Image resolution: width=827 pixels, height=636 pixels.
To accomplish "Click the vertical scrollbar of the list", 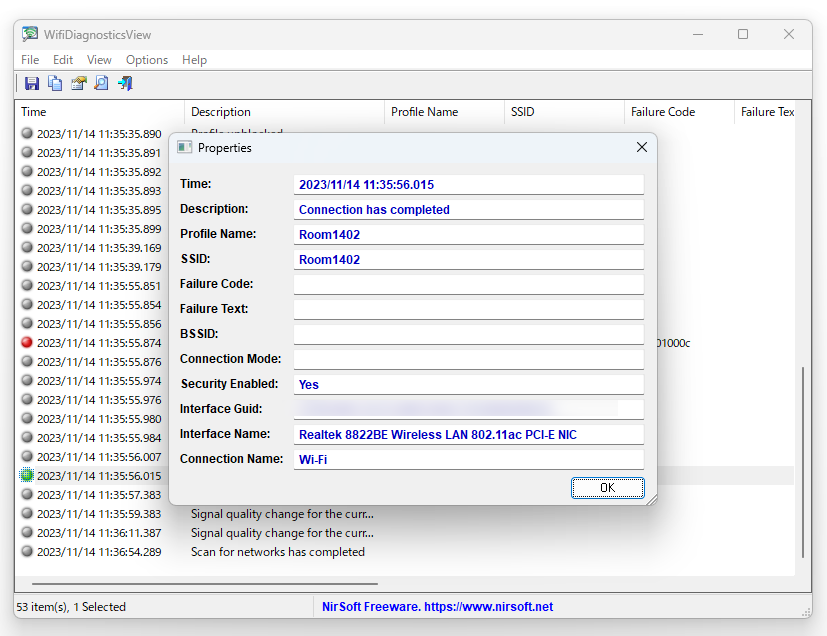I will (803, 462).
